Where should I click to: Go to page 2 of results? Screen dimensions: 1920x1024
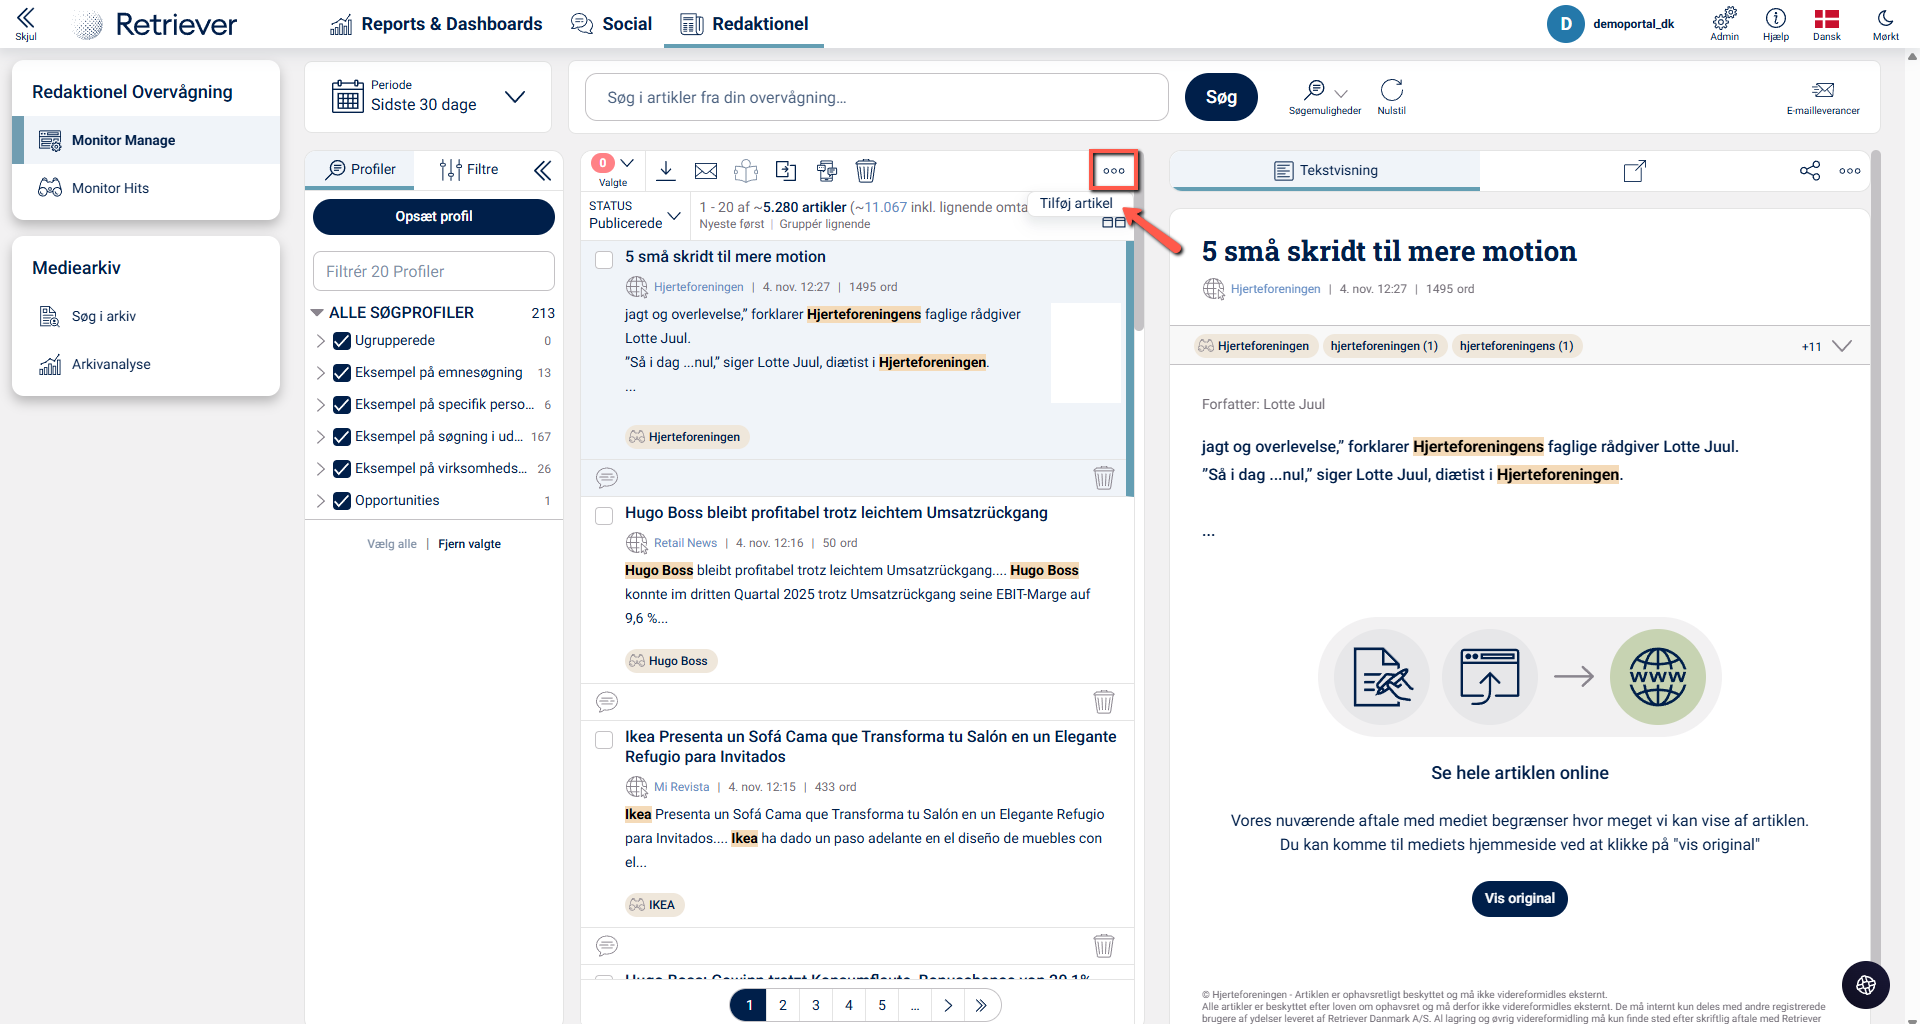pyautogui.click(x=783, y=1005)
